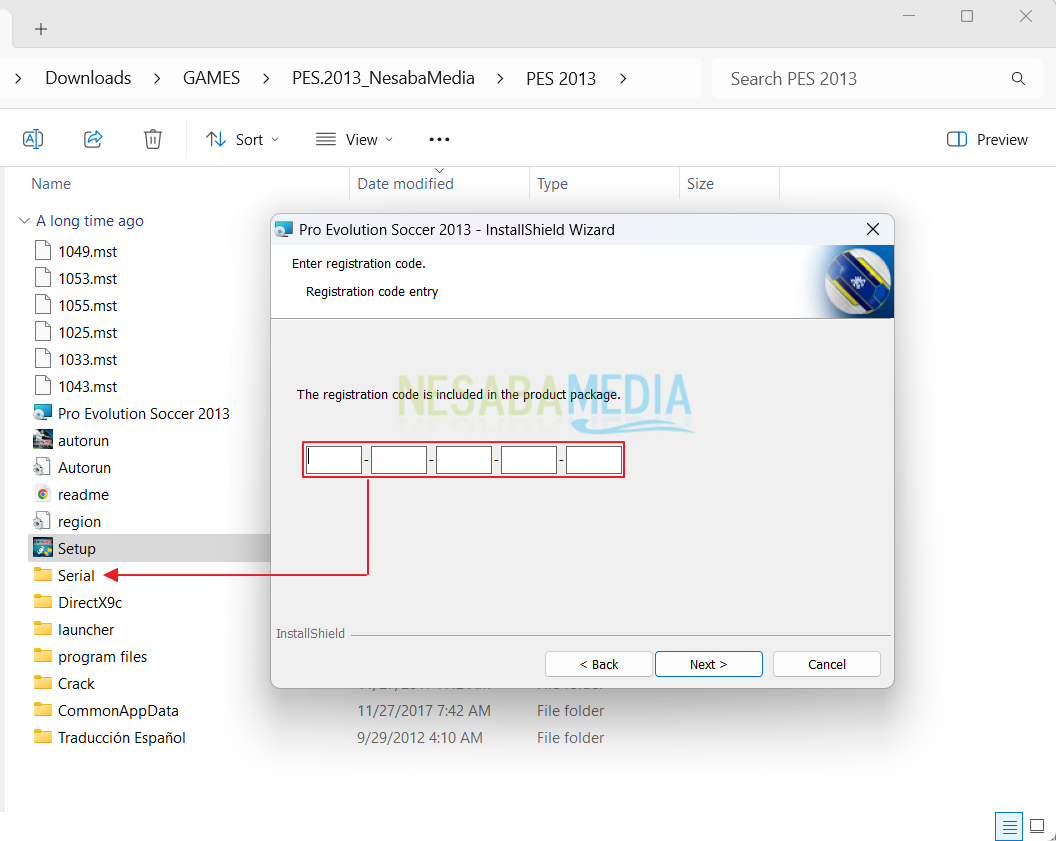This screenshot has height=841, width=1056.
Task: Cancel the InstallShield Wizard
Action: (826, 664)
